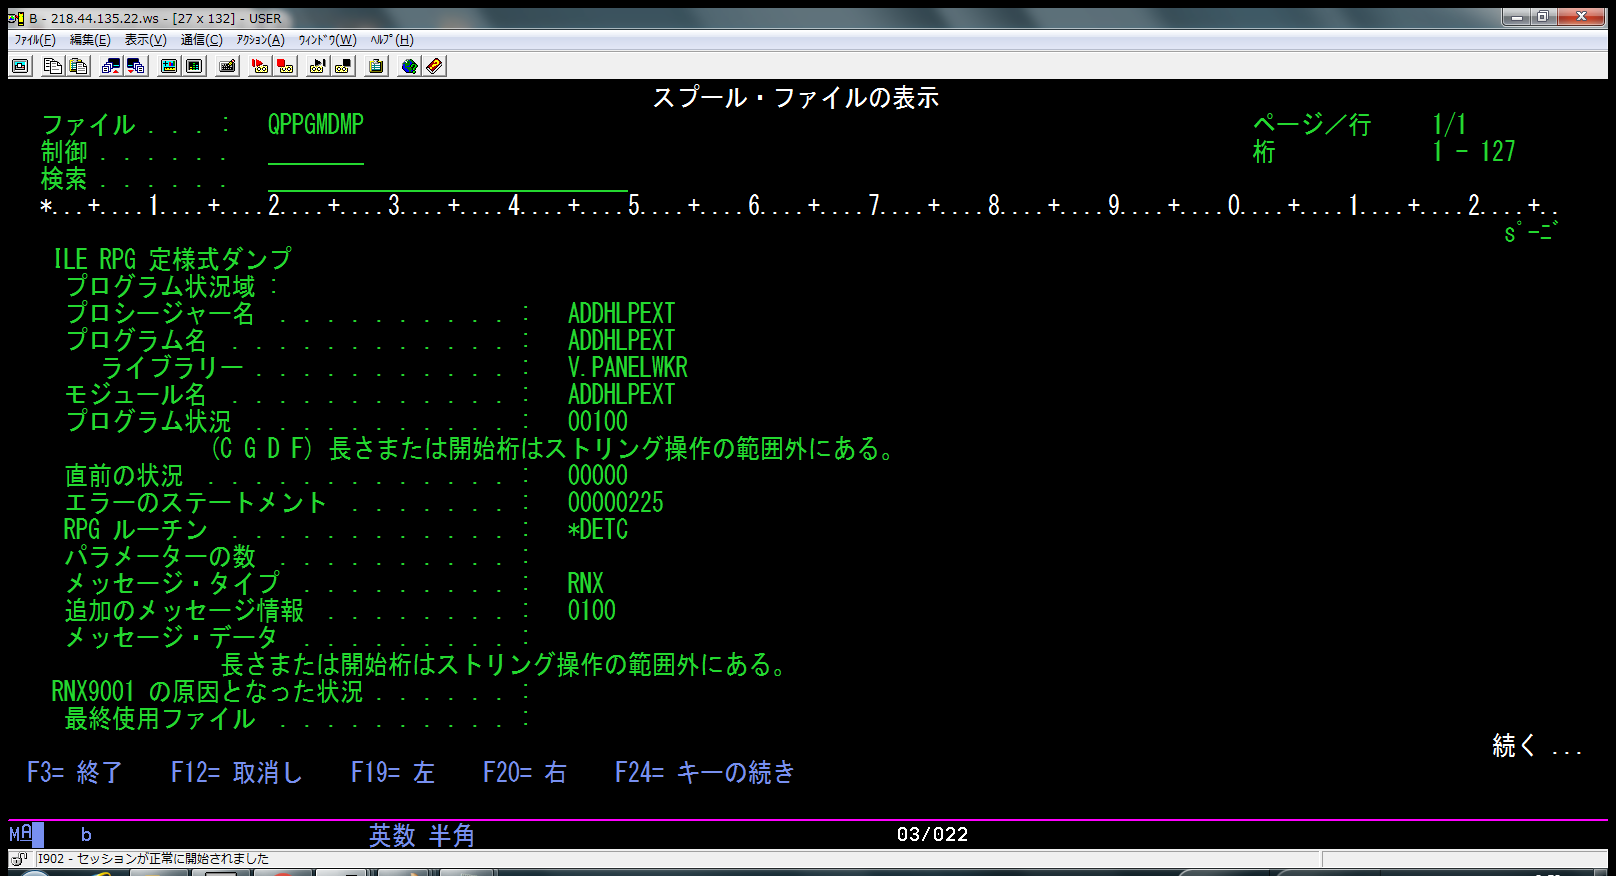Click the globe help index icon

point(409,66)
